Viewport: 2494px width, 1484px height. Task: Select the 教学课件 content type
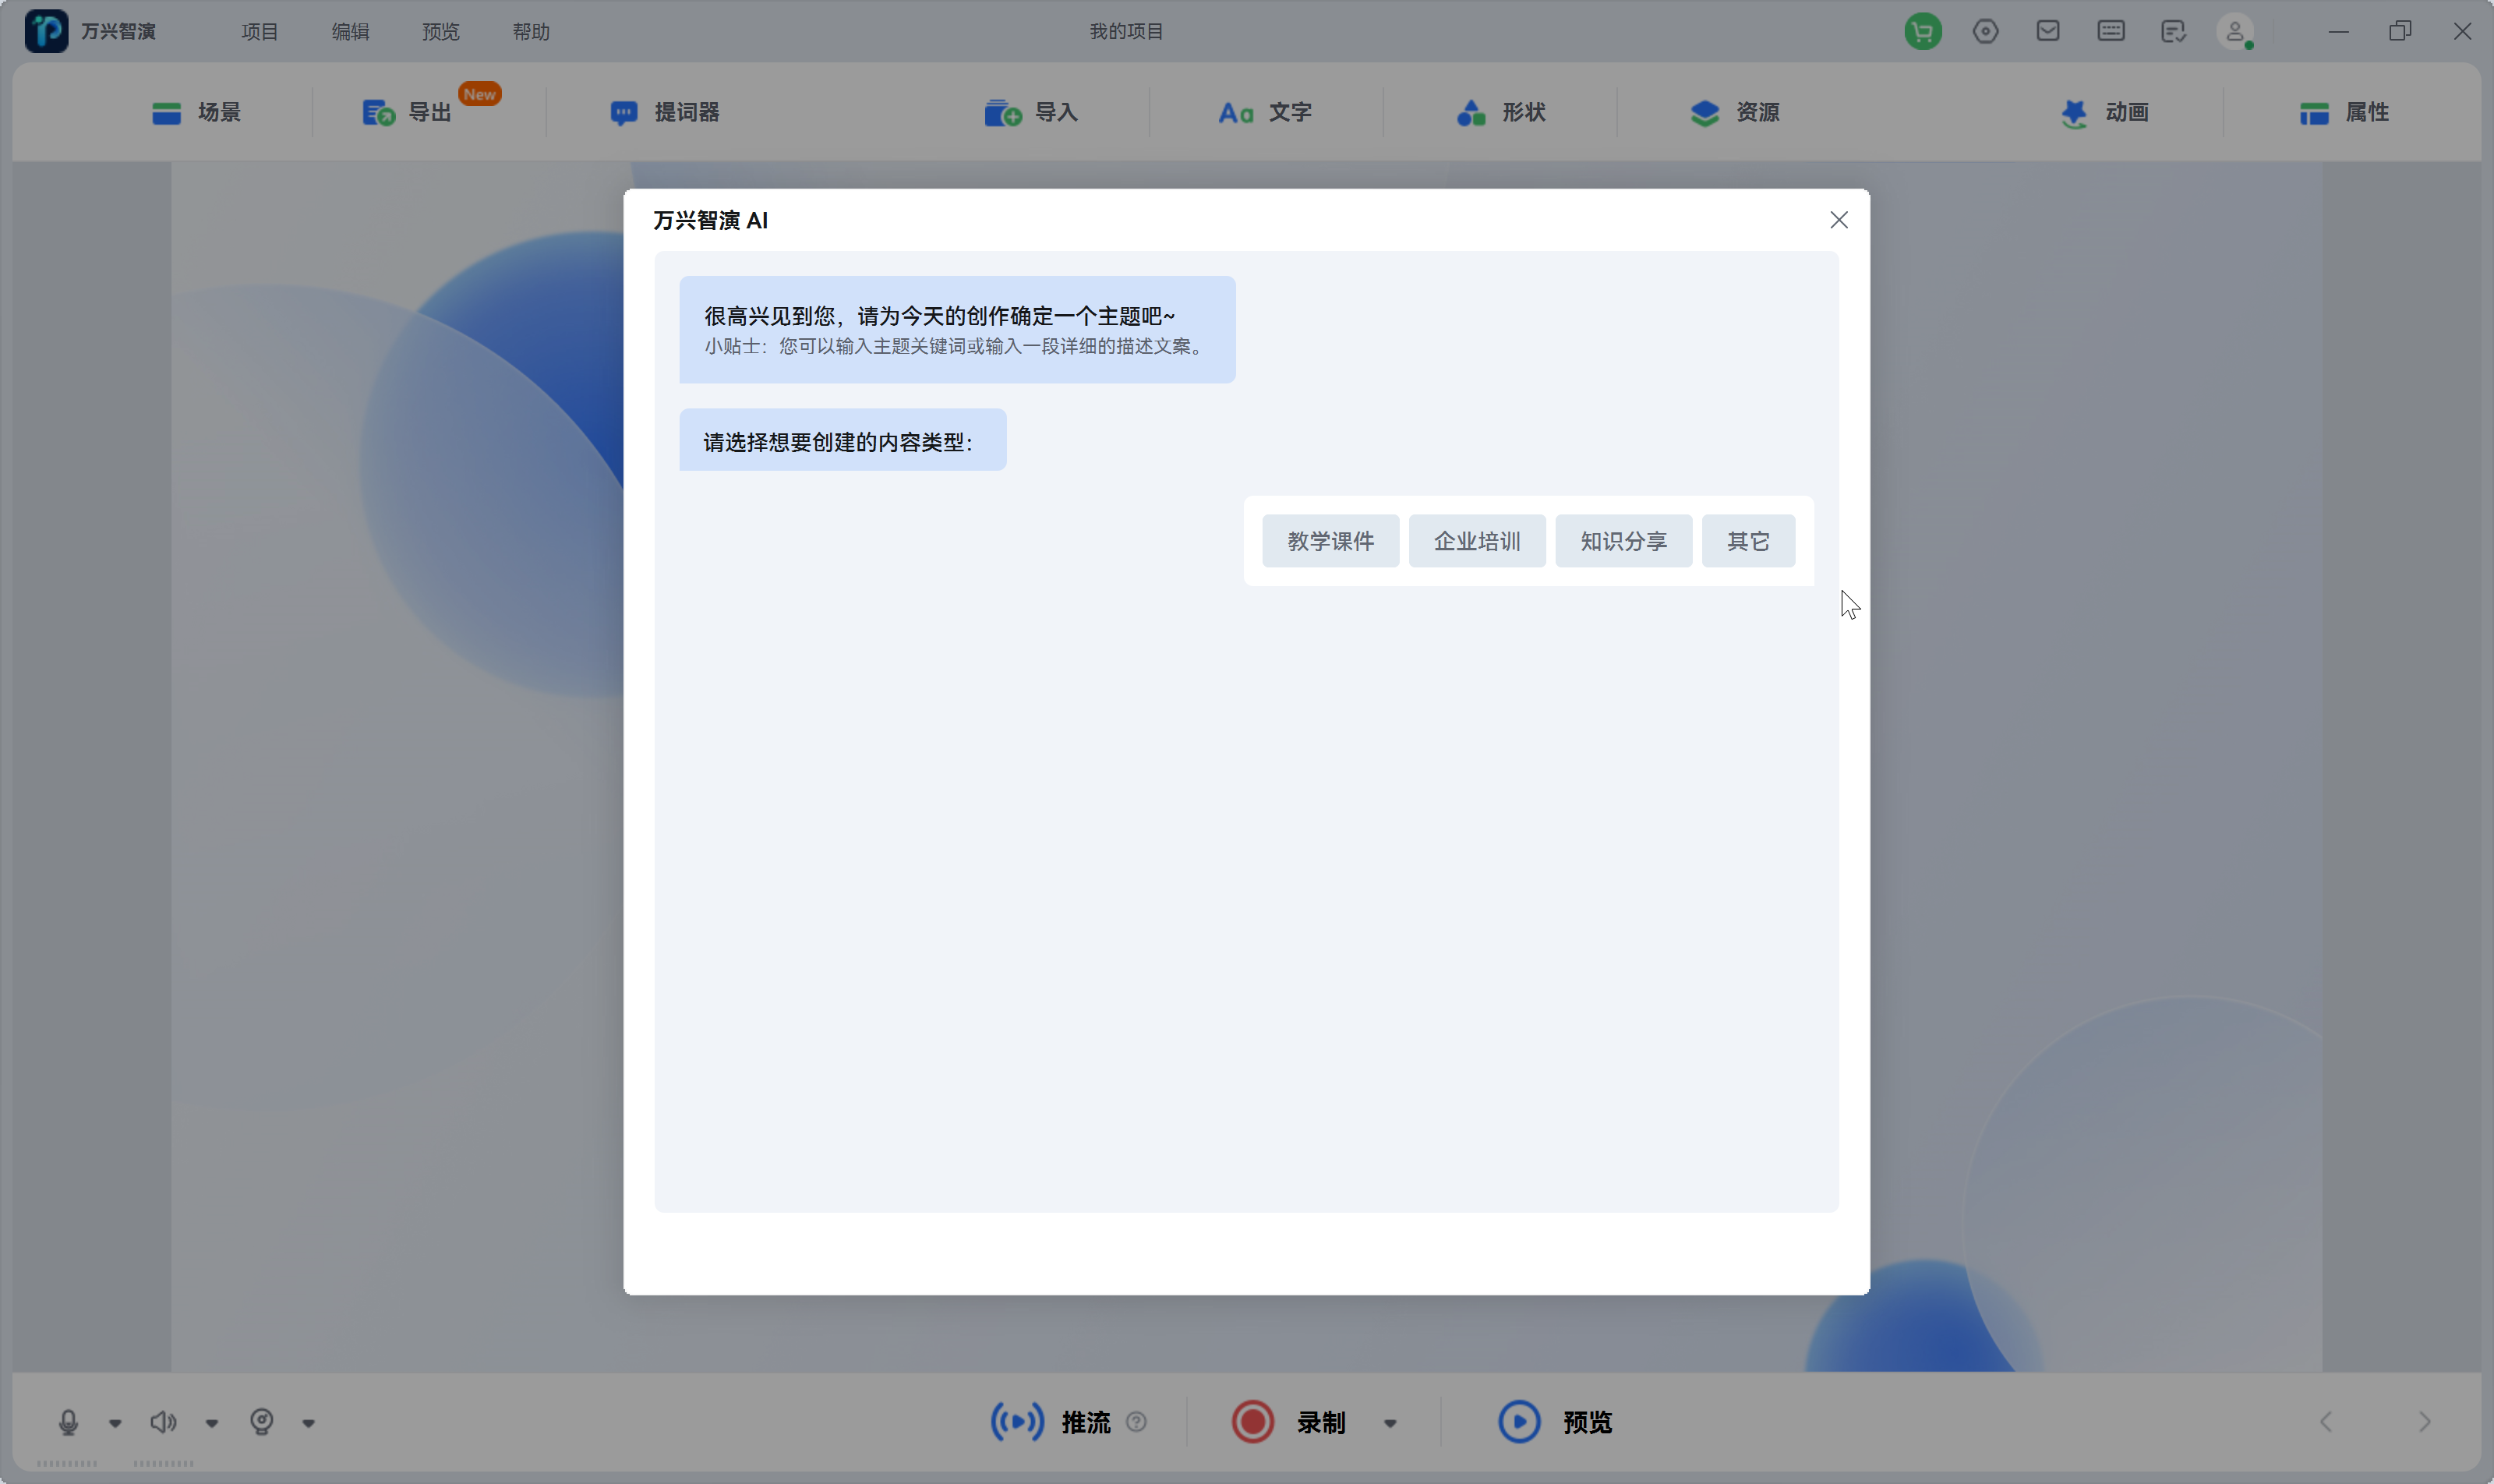coord(1330,540)
